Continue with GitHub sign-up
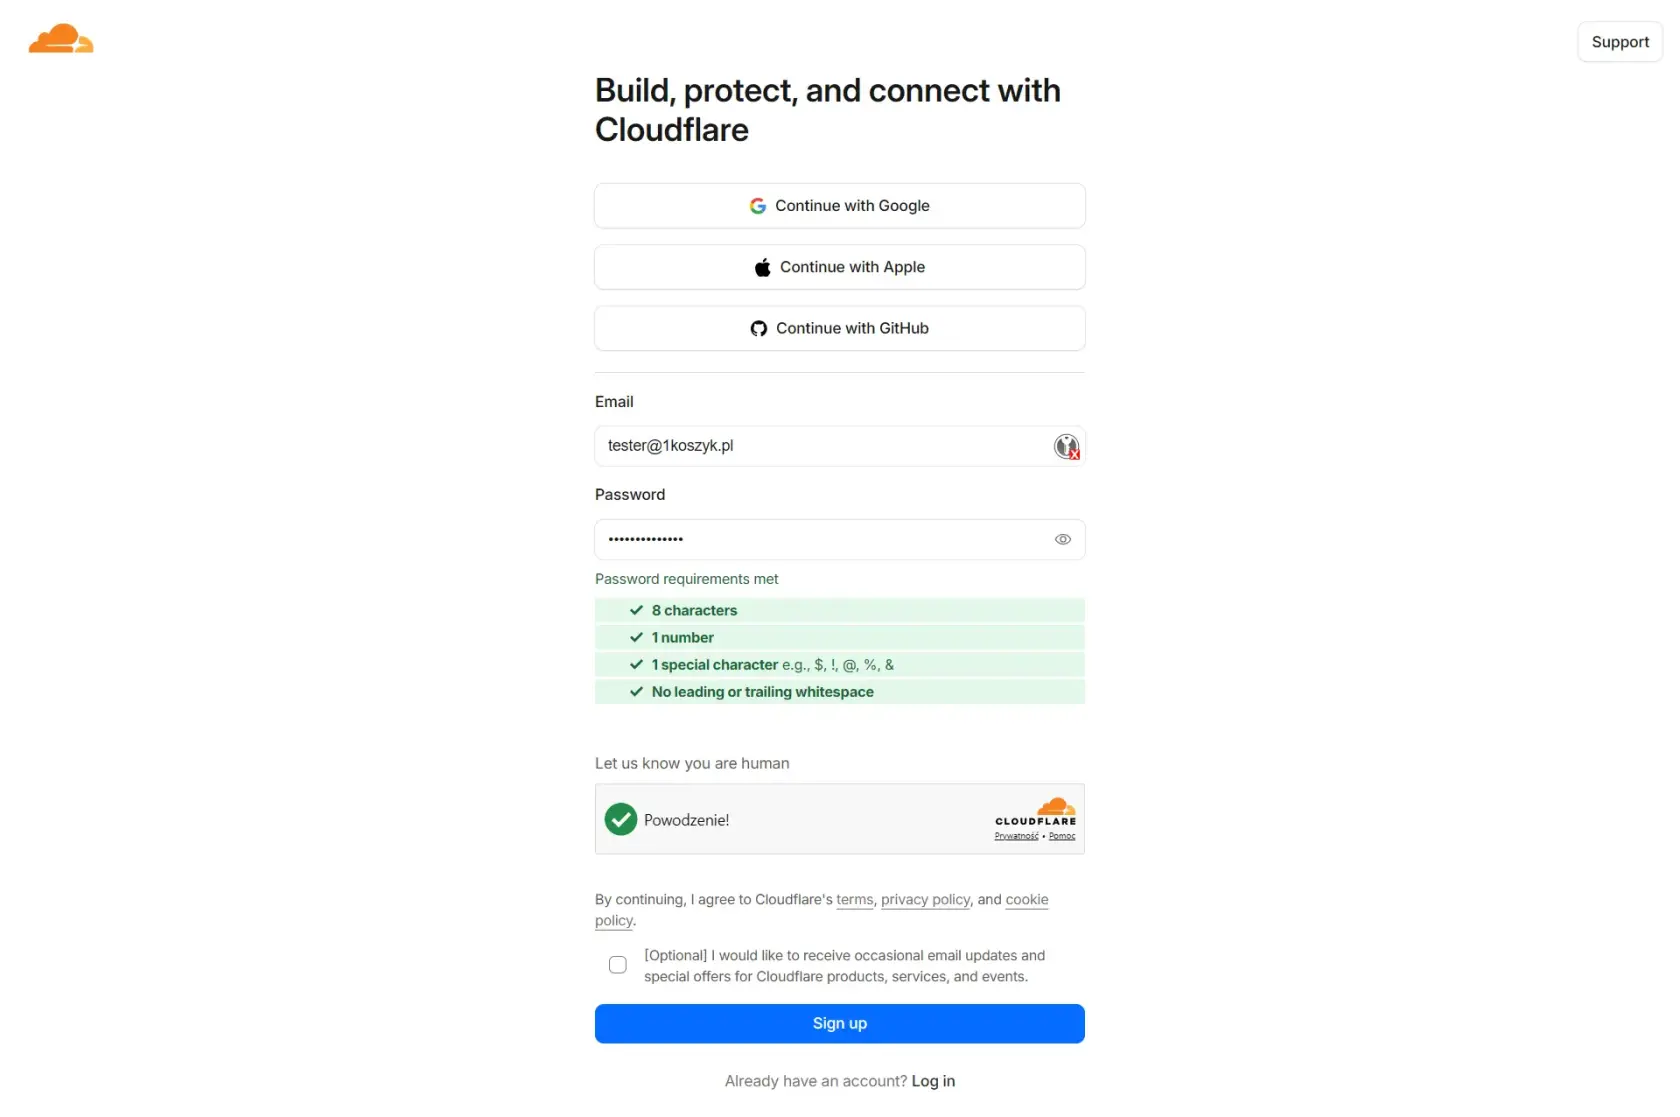 (x=840, y=329)
